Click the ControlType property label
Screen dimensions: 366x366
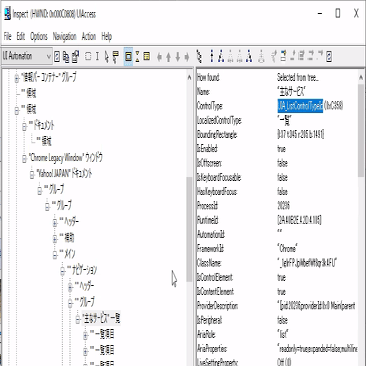210,106
